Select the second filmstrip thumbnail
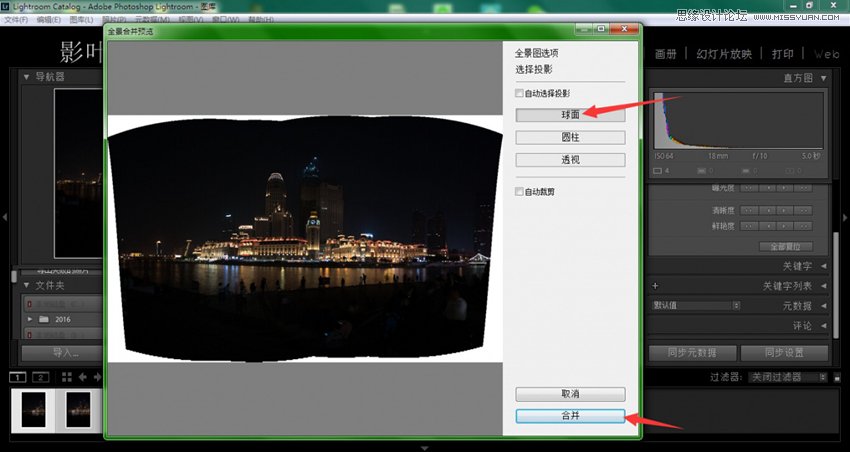850x452 pixels. pyautogui.click(x=79, y=410)
